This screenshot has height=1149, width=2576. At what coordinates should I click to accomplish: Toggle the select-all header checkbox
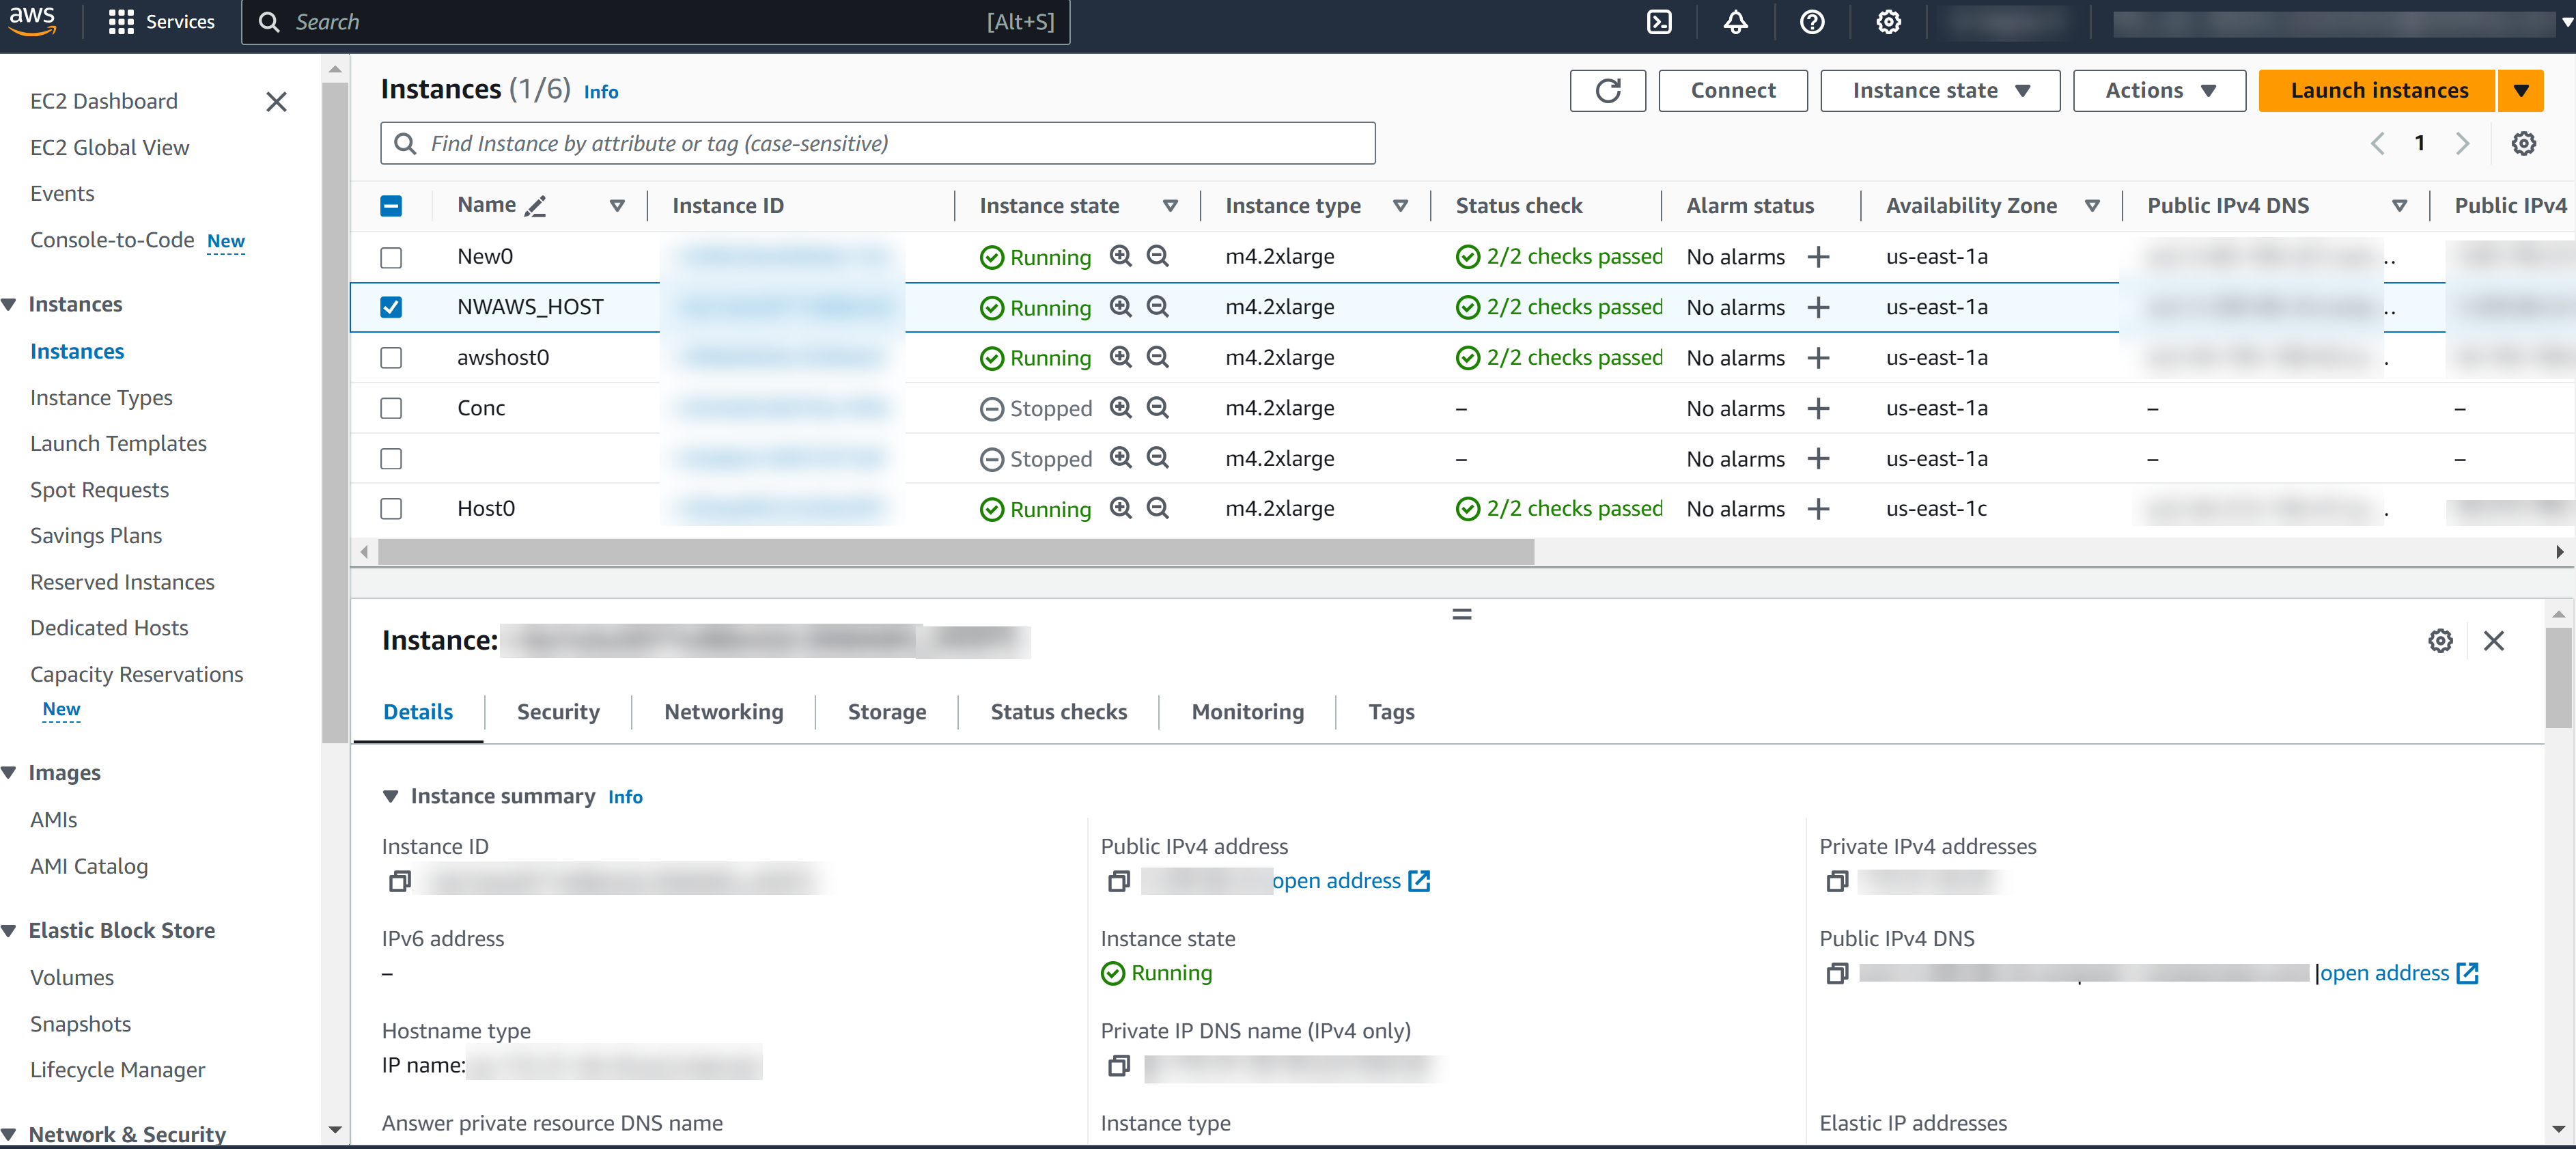(391, 206)
